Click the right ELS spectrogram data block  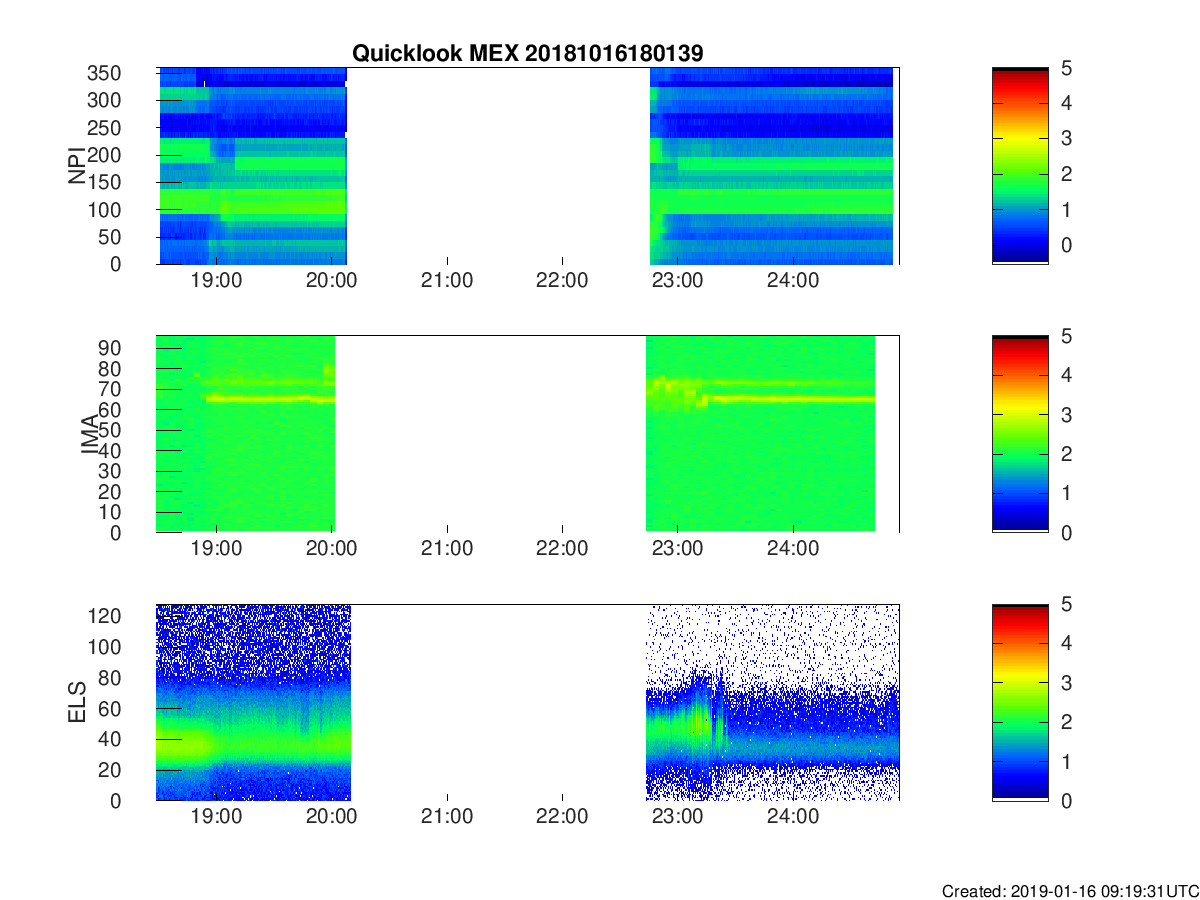tap(774, 702)
